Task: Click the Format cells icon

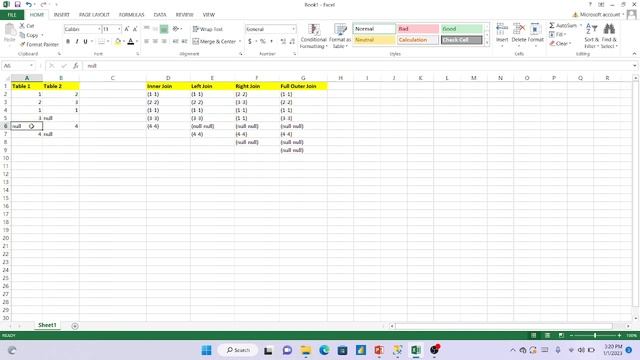Action: point(535,29)
